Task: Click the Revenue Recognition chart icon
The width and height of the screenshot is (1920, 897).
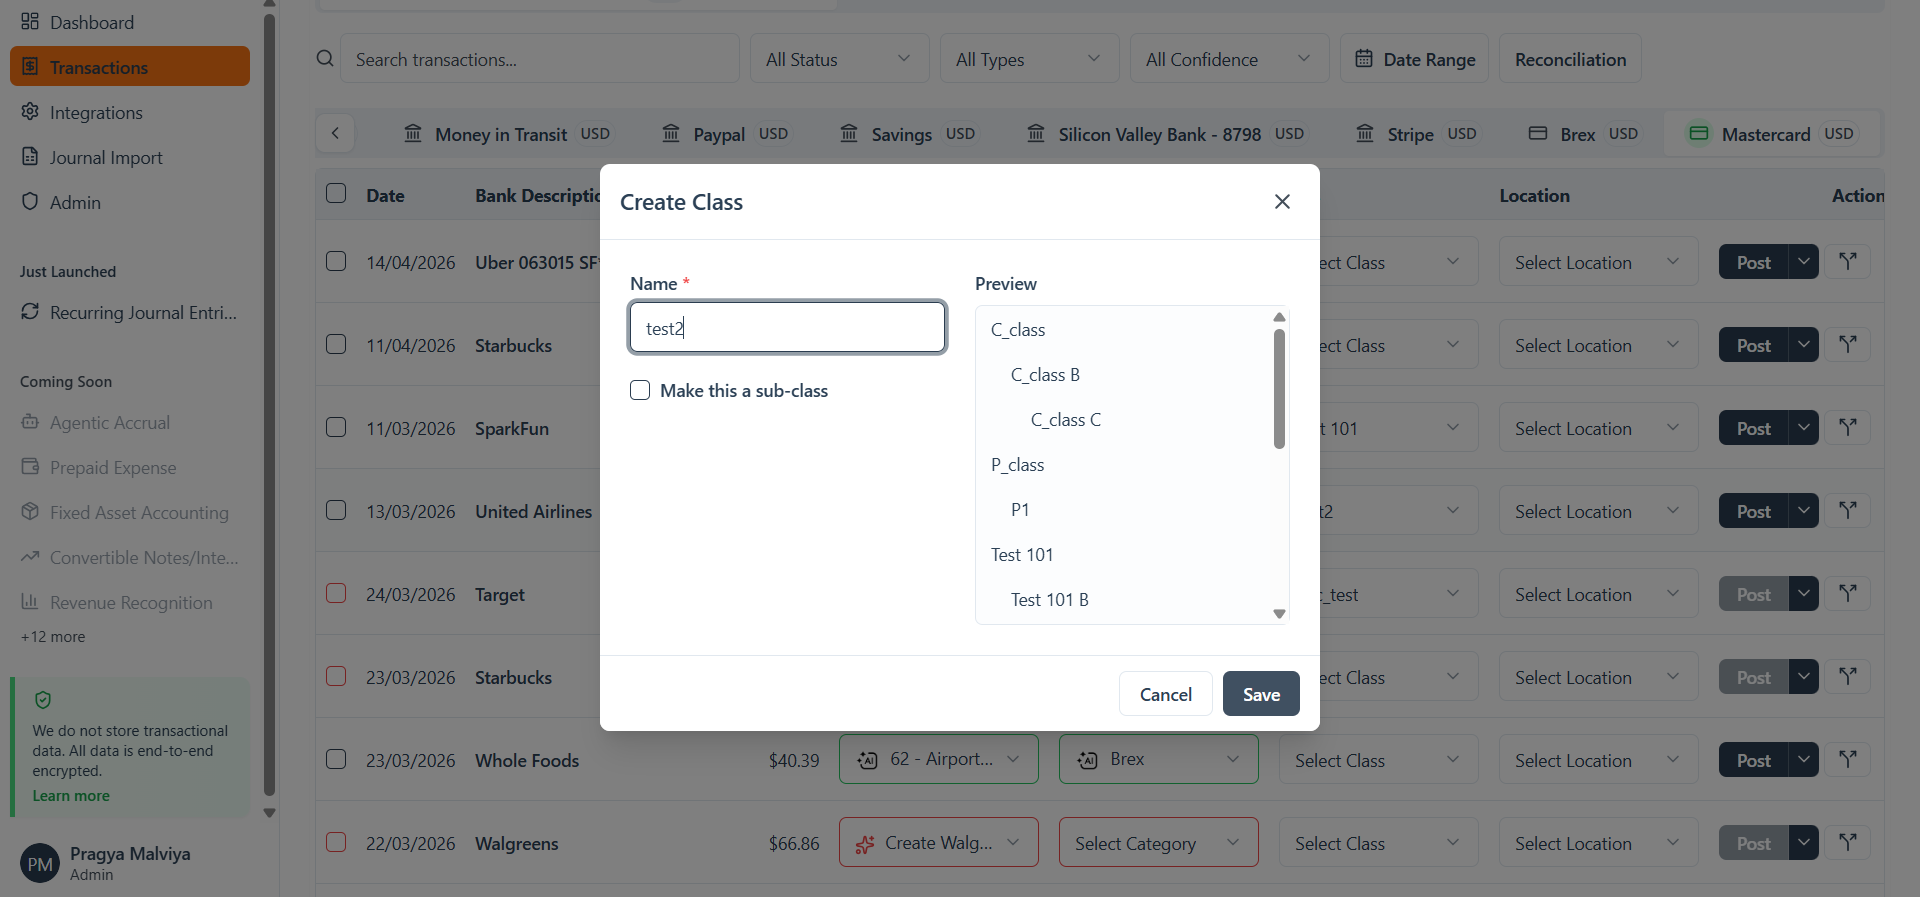Action: point(30,602)
